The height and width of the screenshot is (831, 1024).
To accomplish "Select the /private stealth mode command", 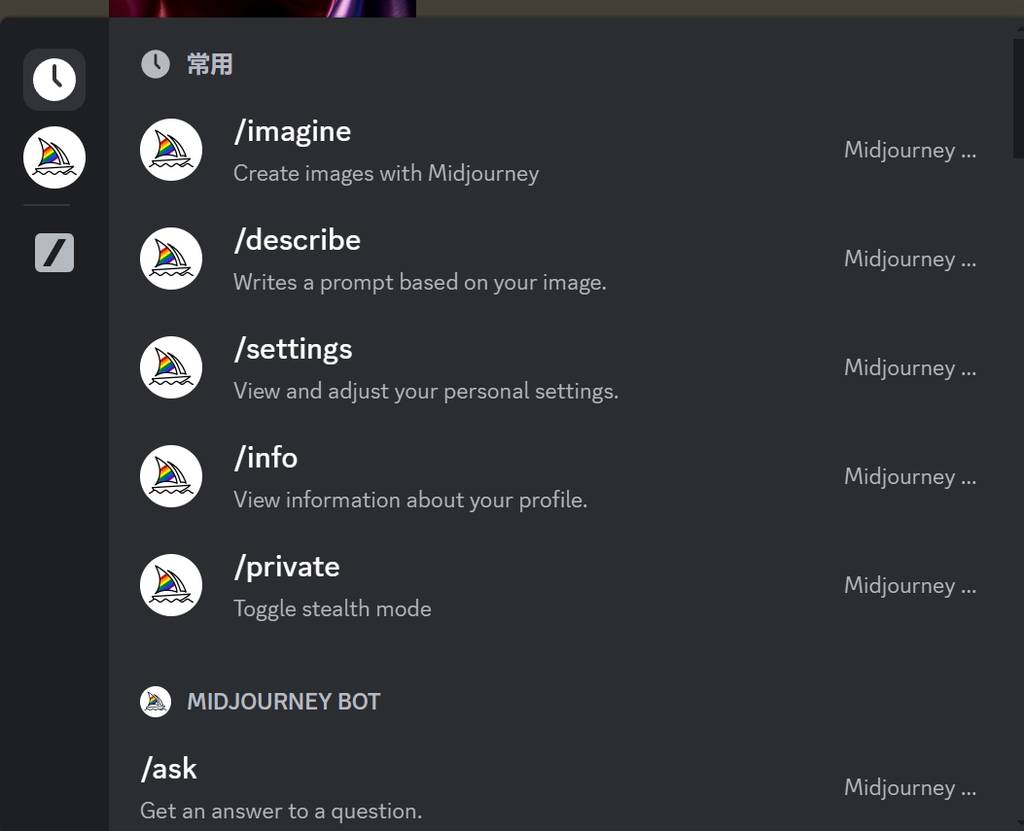I will pos(287,567).
